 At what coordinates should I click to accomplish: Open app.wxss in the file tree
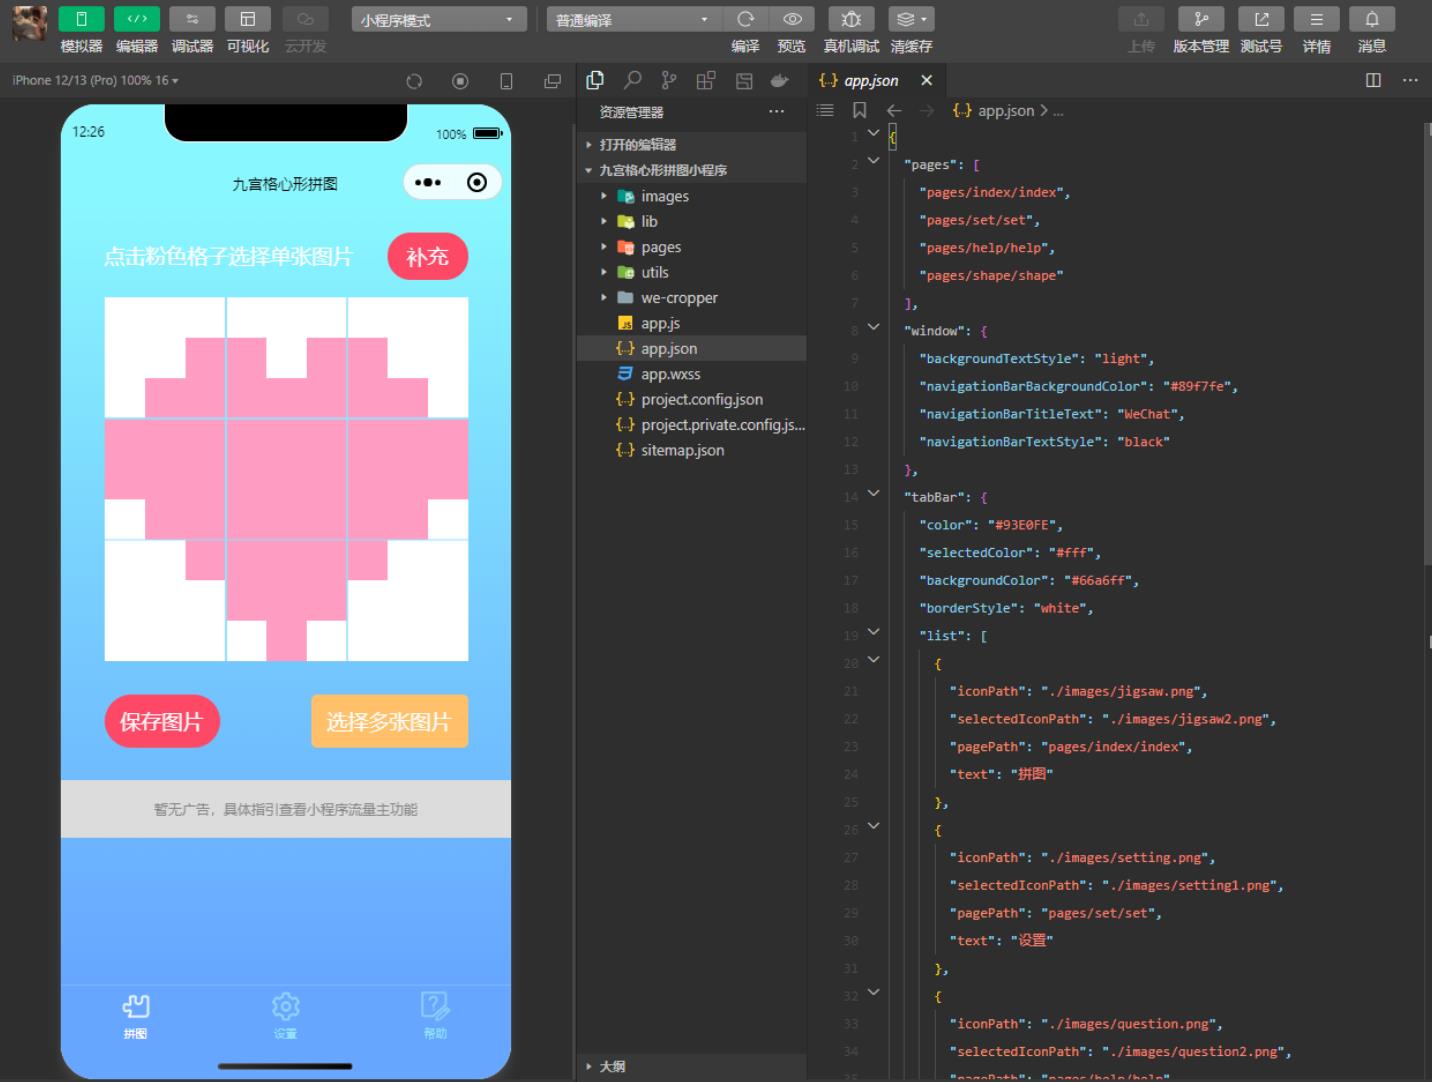[670, 374]
